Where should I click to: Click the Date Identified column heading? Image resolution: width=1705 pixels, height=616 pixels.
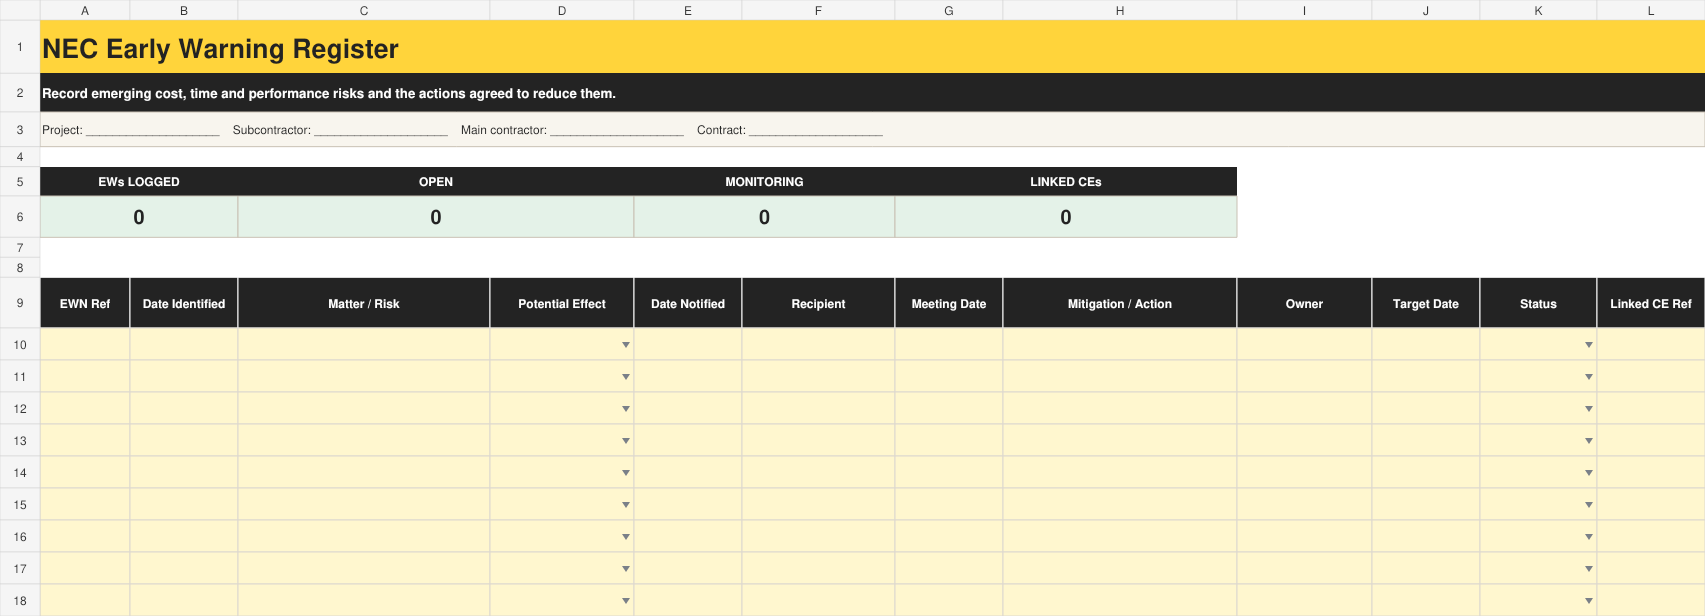[x=184, y=304]
